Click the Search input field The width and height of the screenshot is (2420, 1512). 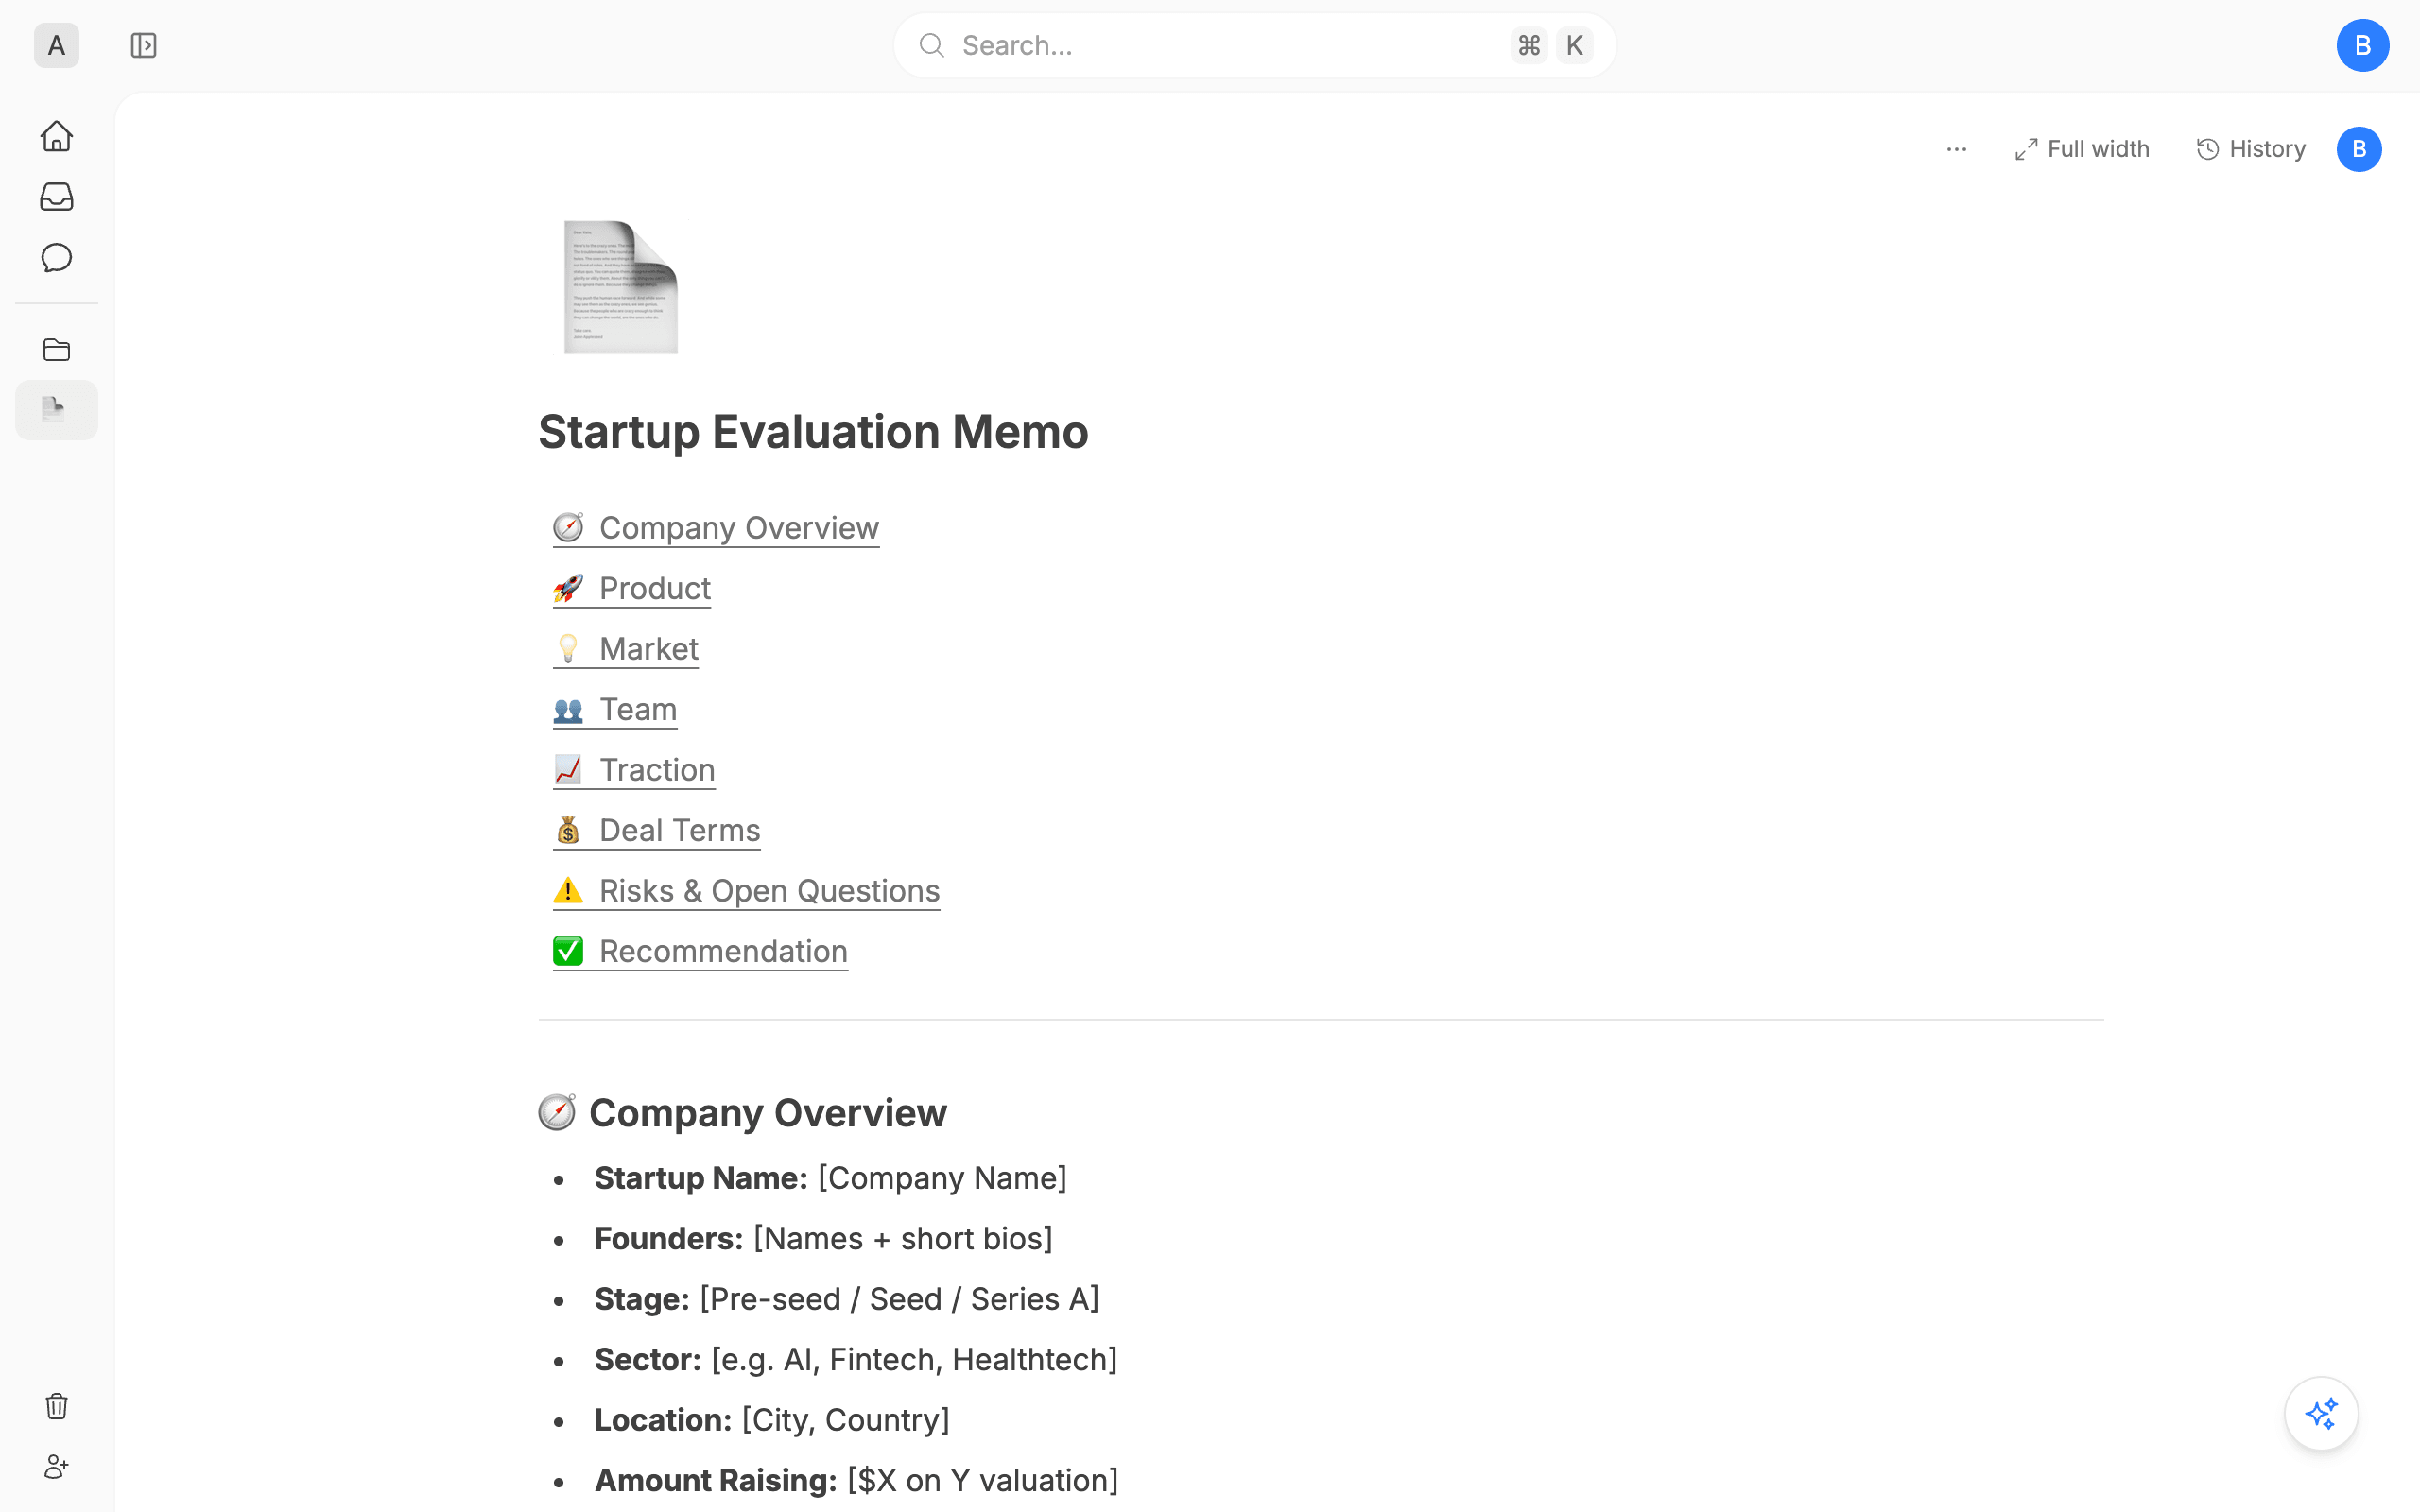pyautogui.click(x=1254, y=45)
